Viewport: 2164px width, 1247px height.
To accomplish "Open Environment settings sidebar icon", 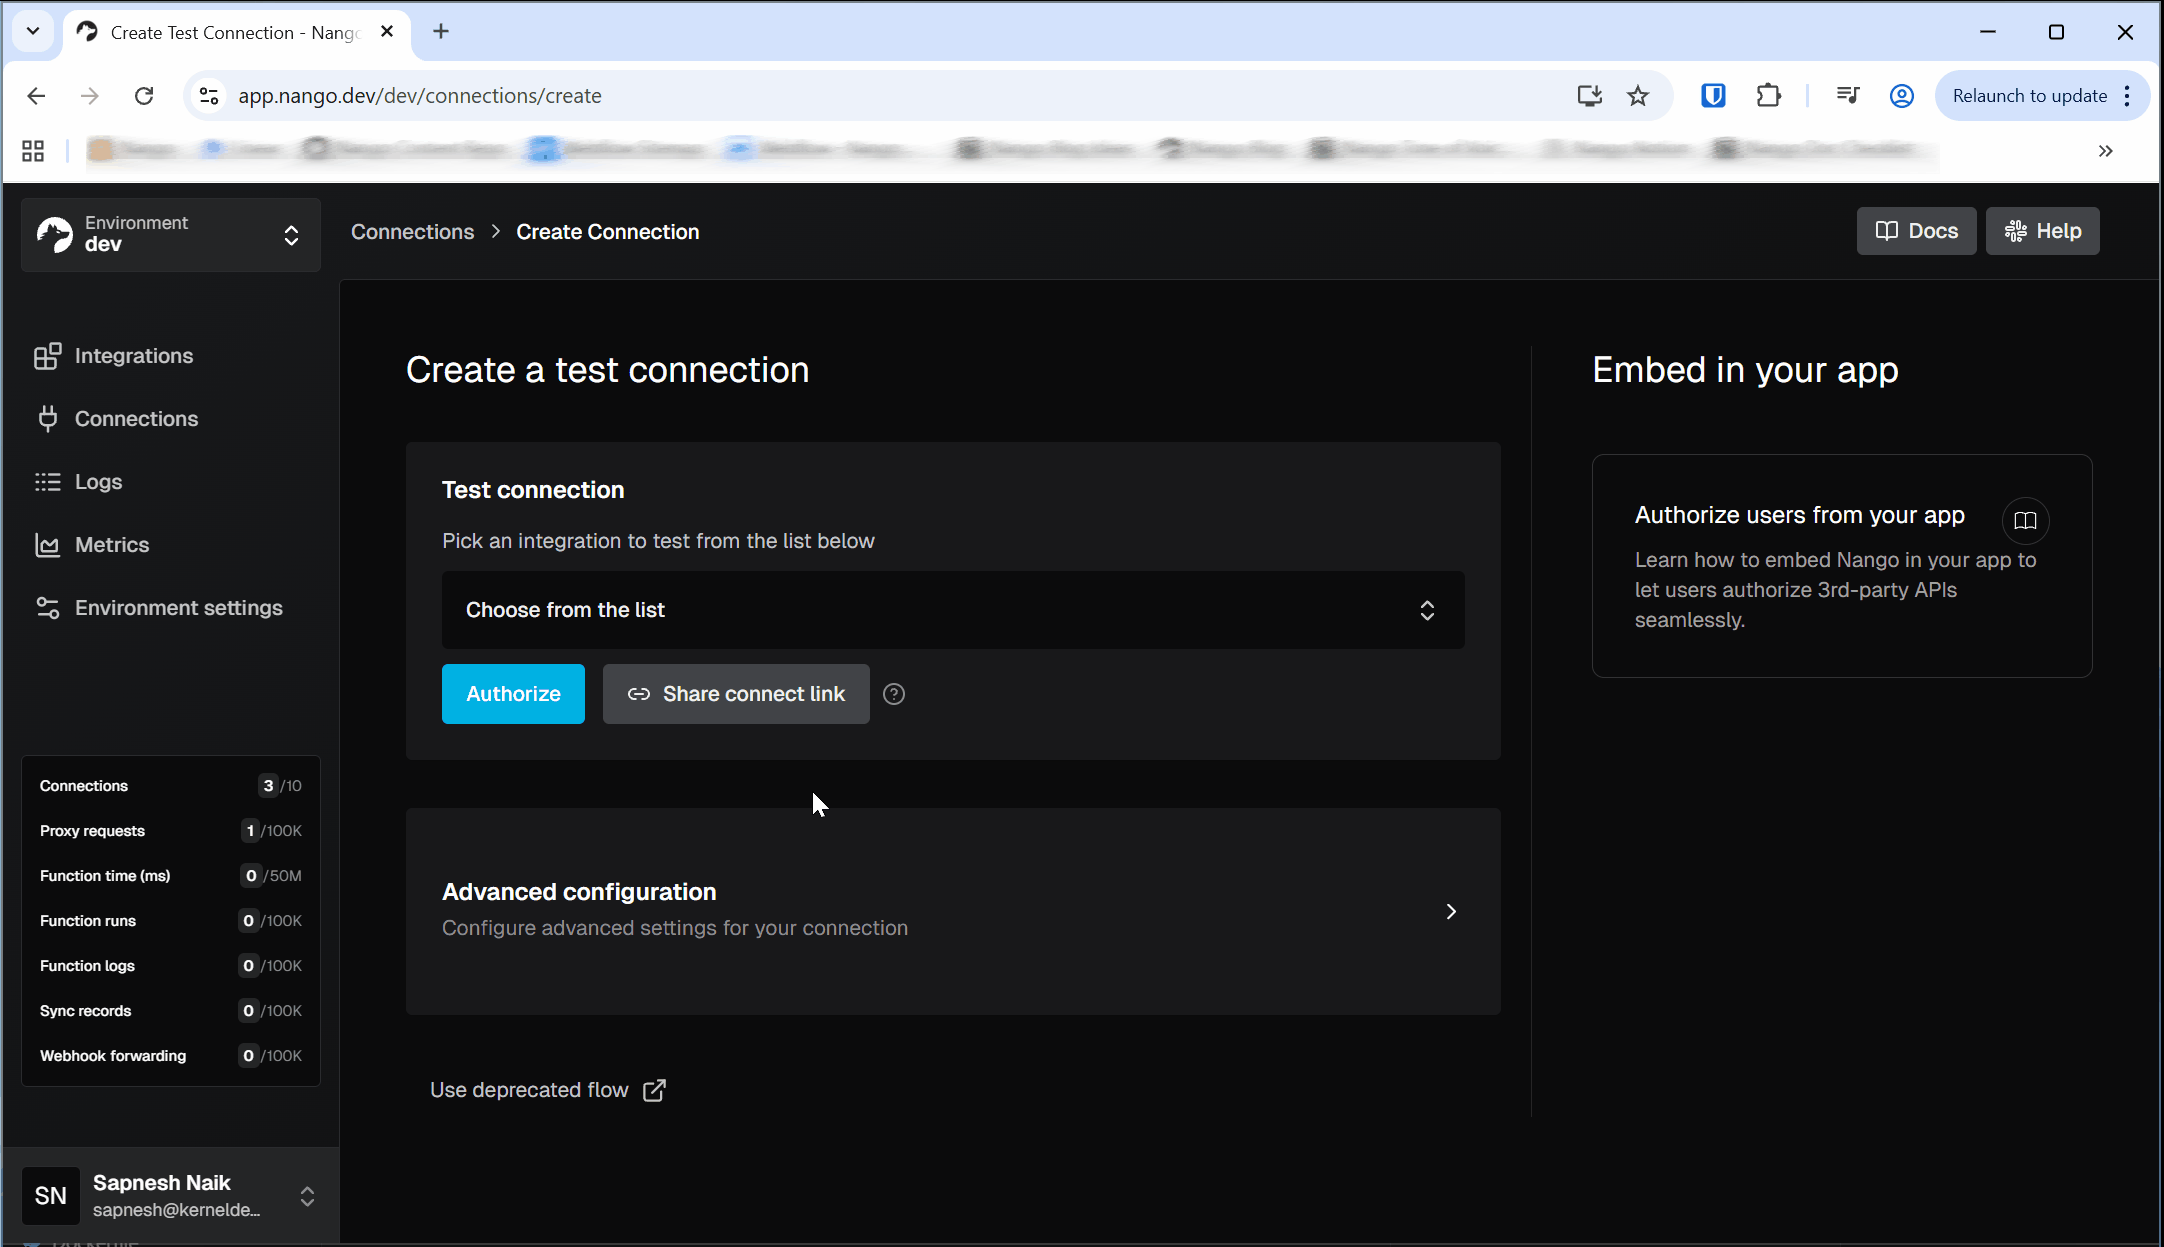I will coord(48,607).
